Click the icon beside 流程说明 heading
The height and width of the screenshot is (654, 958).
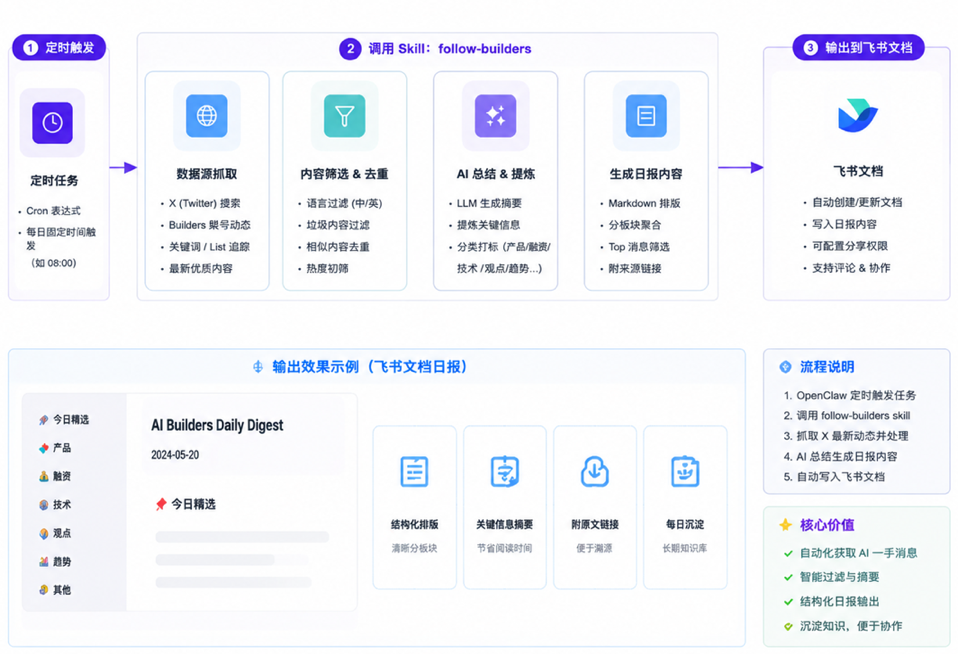point(786,367)
